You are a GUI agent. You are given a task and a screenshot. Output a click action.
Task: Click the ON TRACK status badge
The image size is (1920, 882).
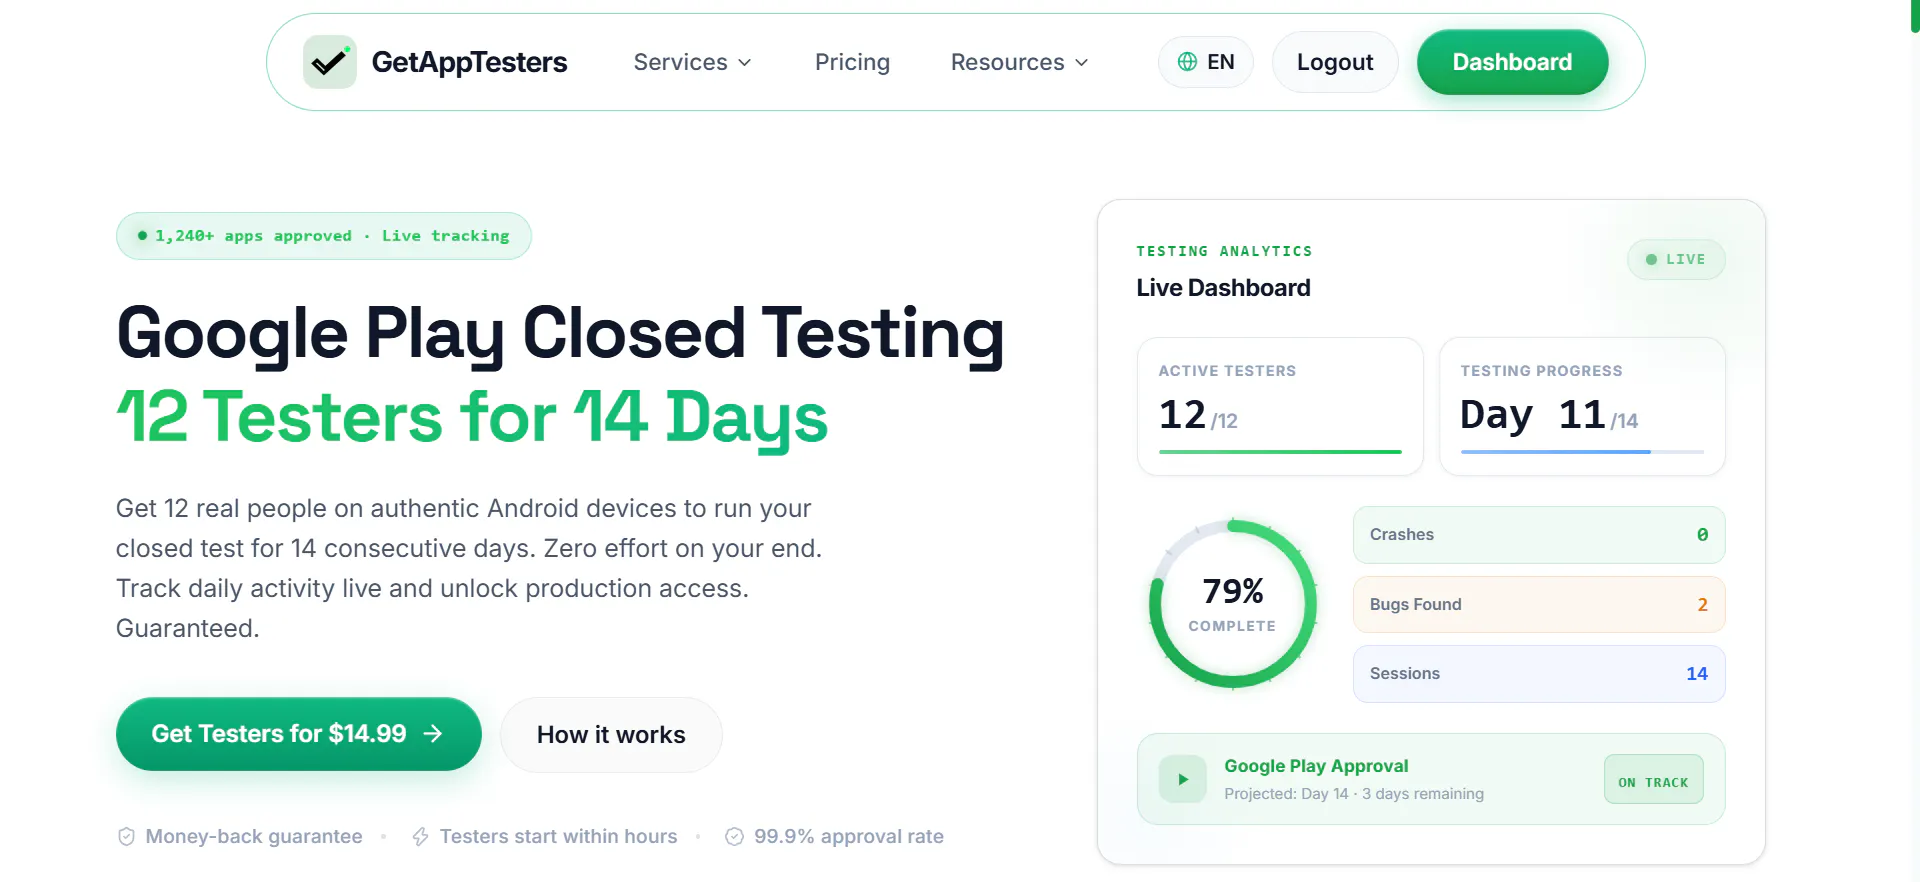(x=1653, y=780)
